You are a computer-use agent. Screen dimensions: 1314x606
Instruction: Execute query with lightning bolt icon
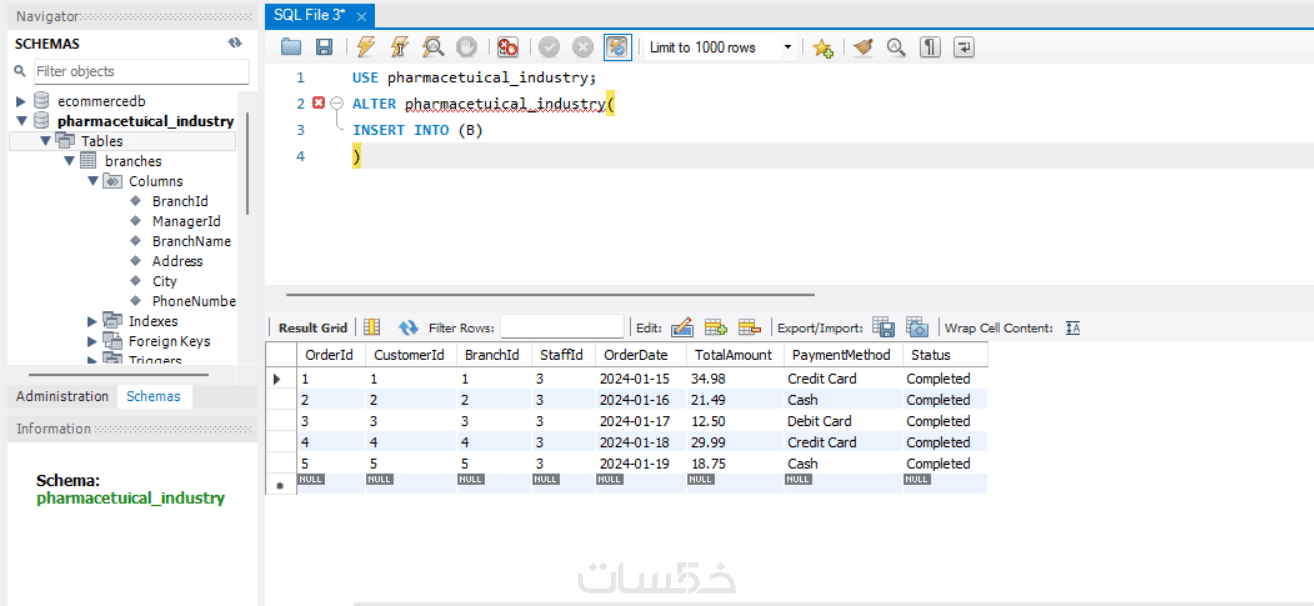[366, 47]
